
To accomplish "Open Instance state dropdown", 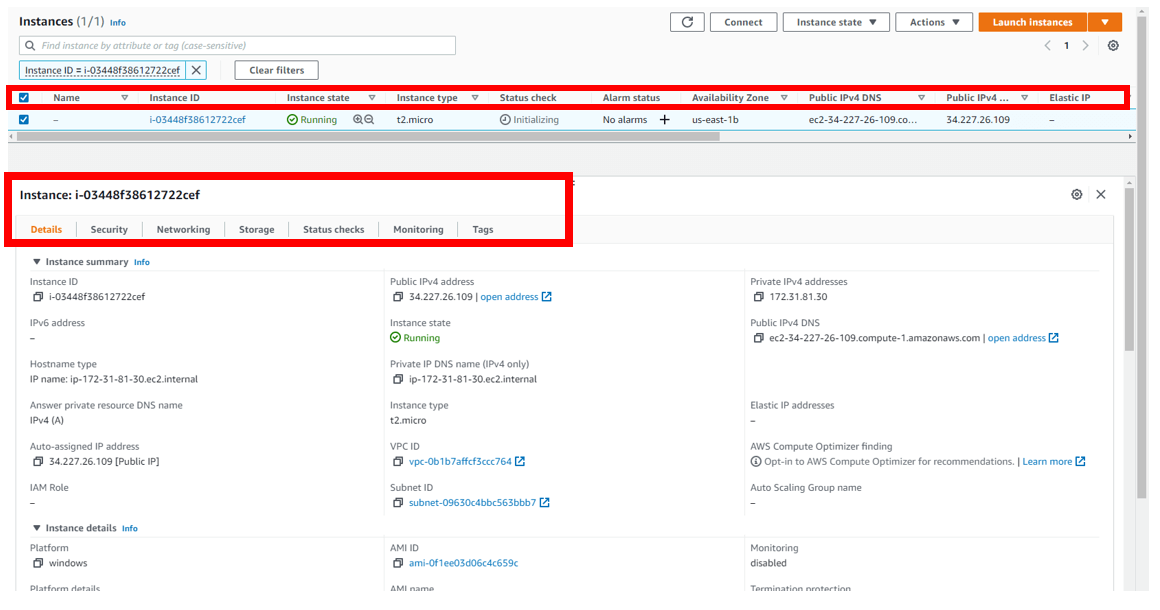I will coord(836,22).
